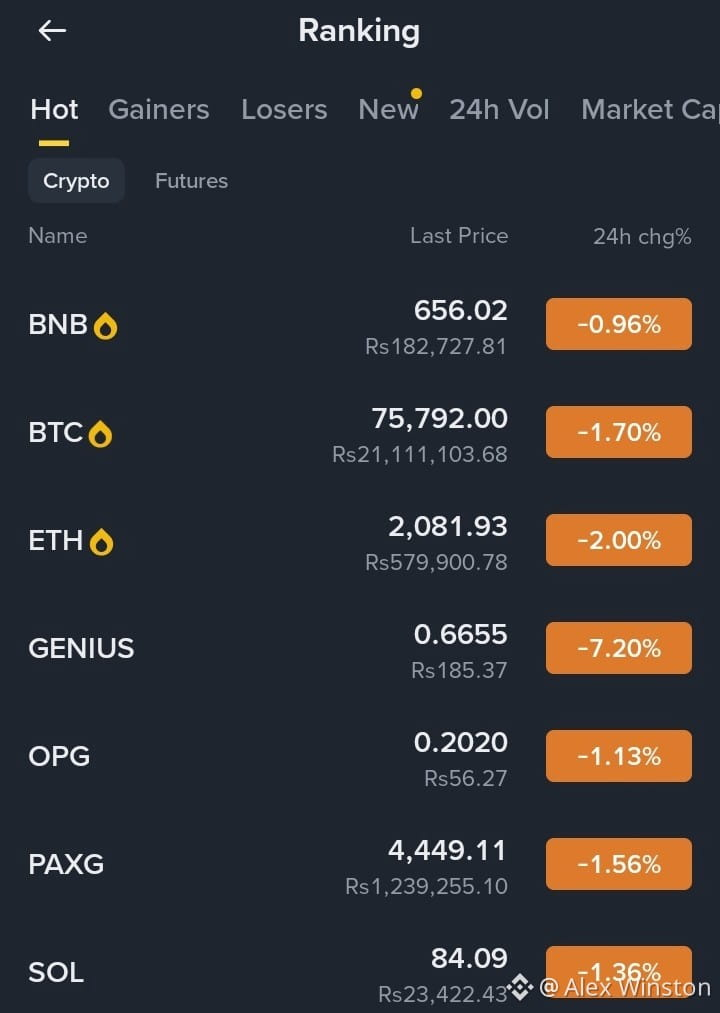Select the Hot tab

pos(54,109)
